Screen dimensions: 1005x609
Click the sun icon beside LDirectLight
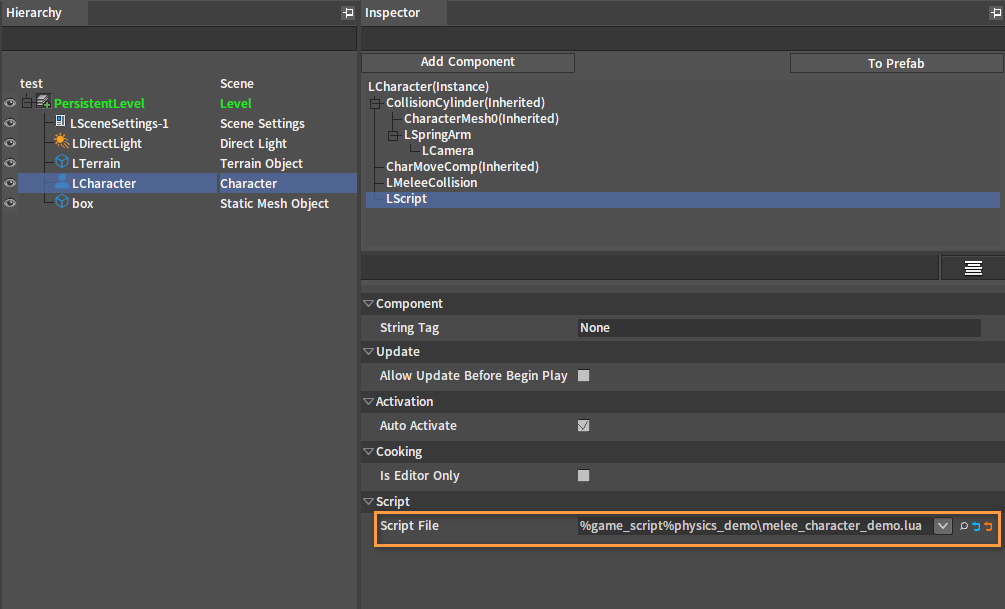[x=62, y=141]
